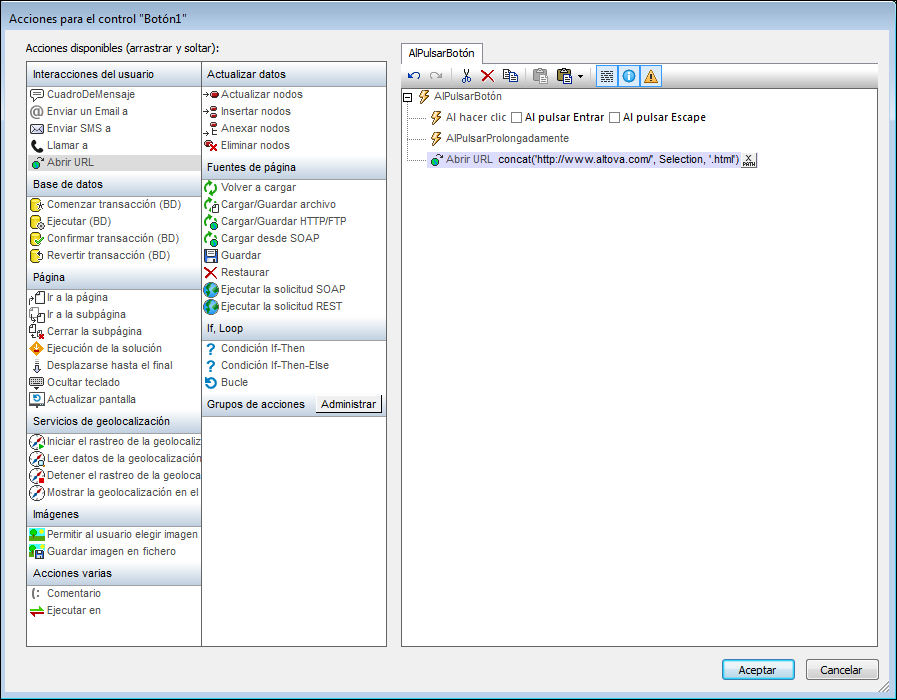Click the red X Delete toolbar icon
897x700 pixels.
click(x=487, y=75)
